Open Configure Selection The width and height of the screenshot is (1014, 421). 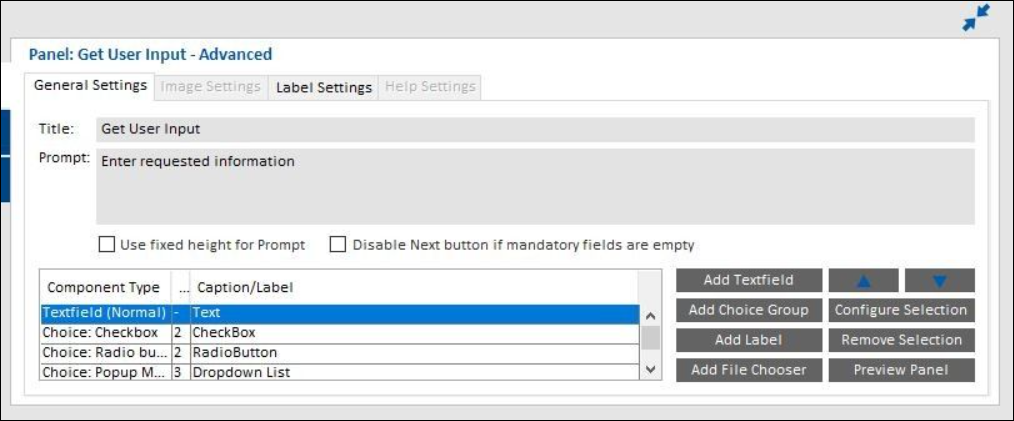(900, 310)
